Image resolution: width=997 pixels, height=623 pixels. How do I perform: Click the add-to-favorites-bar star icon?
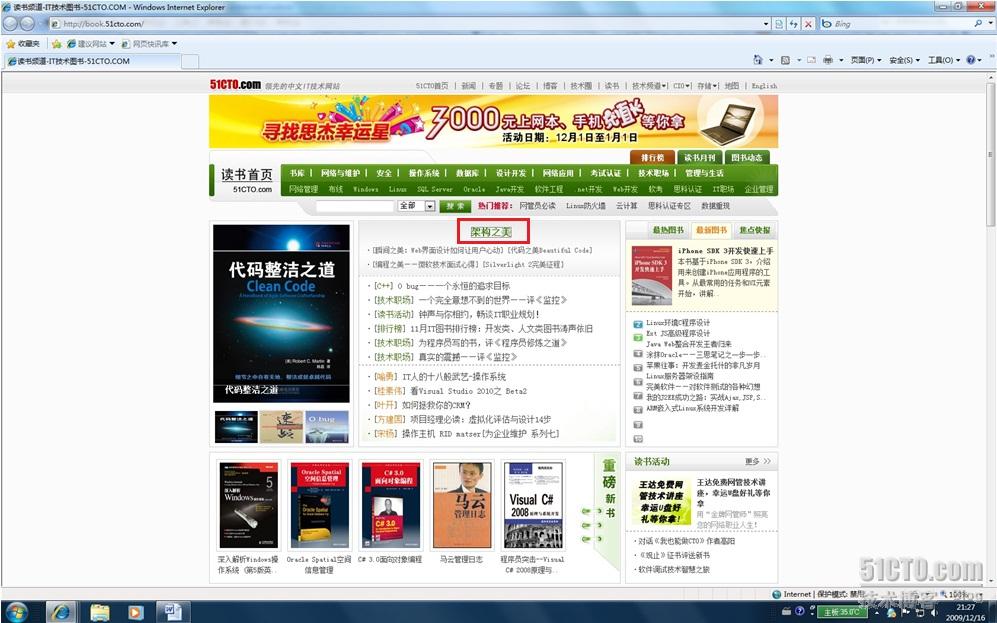(57, 44)
